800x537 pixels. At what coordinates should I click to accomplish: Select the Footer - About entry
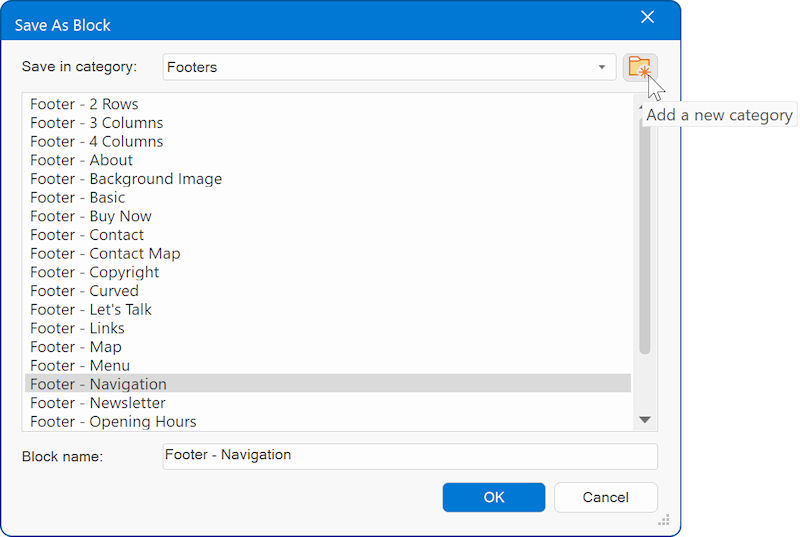click(x=81, y=160)
